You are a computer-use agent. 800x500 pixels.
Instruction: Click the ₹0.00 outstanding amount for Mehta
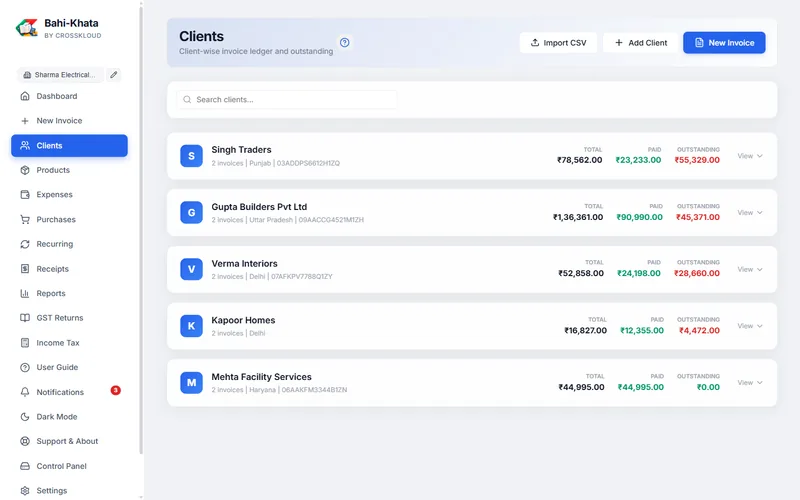click(x=708, y=387)
